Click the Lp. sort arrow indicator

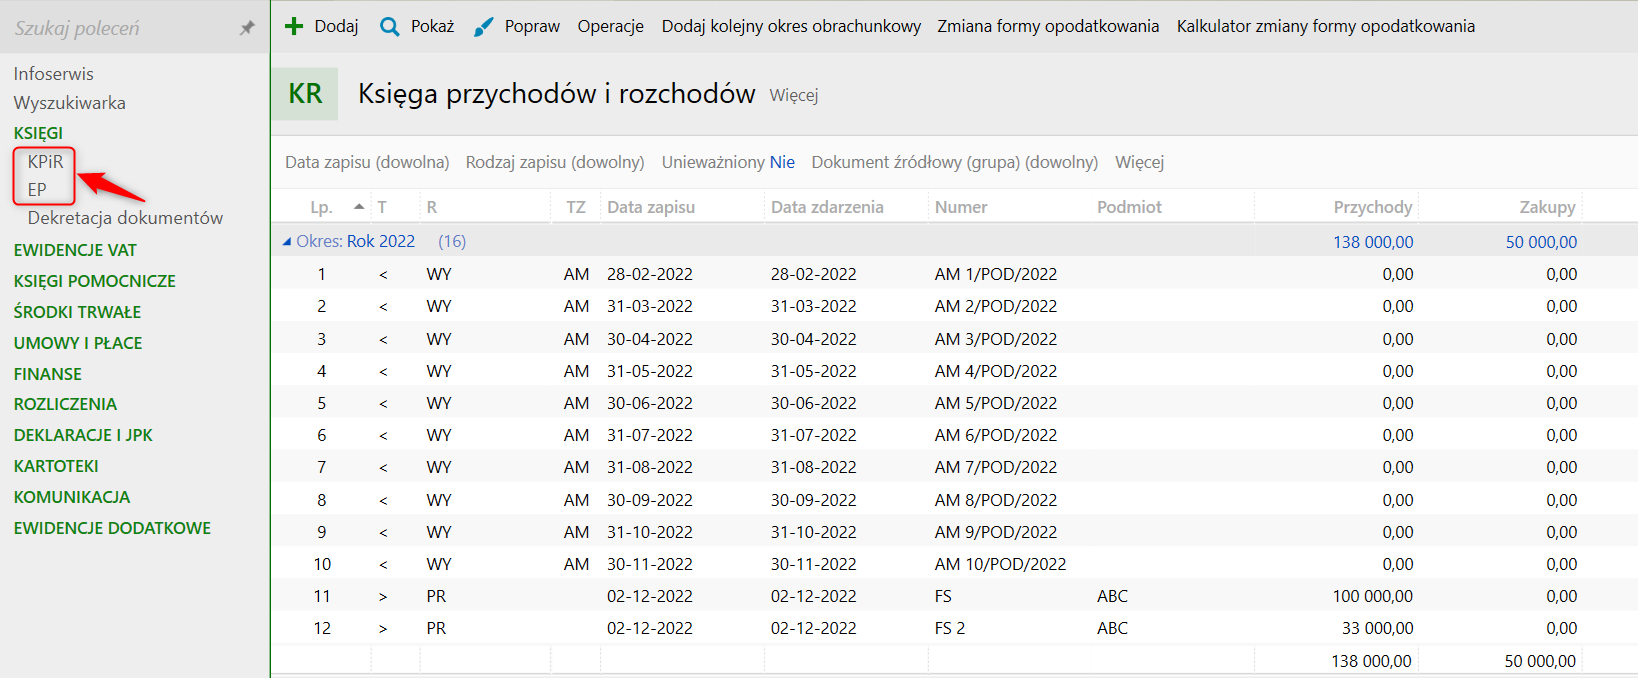[359, 207]
